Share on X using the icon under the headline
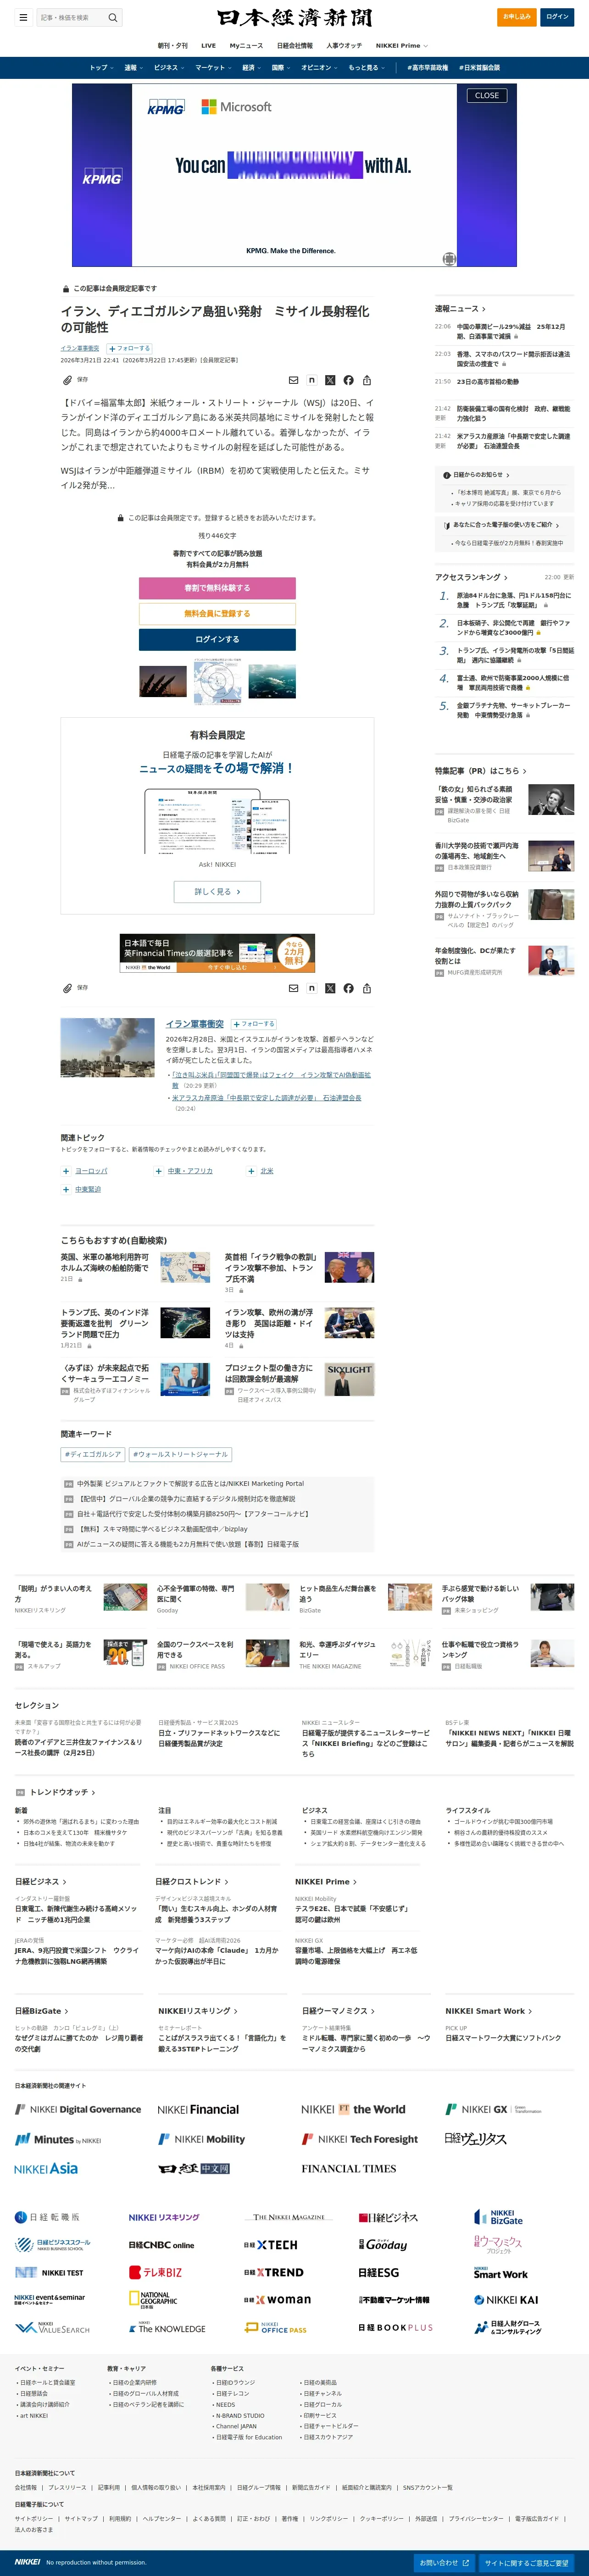This screenshot has height=2576, width=589. 330,380
